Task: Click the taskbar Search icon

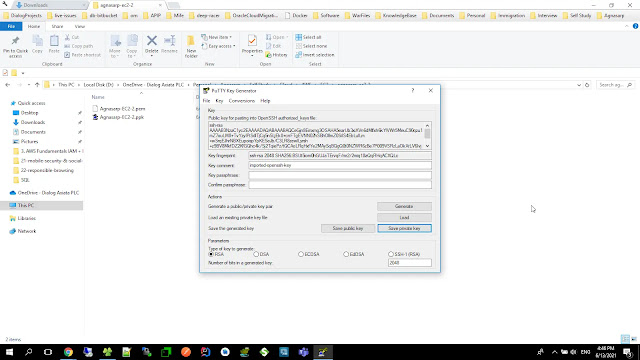Action: tap(28, 352)
